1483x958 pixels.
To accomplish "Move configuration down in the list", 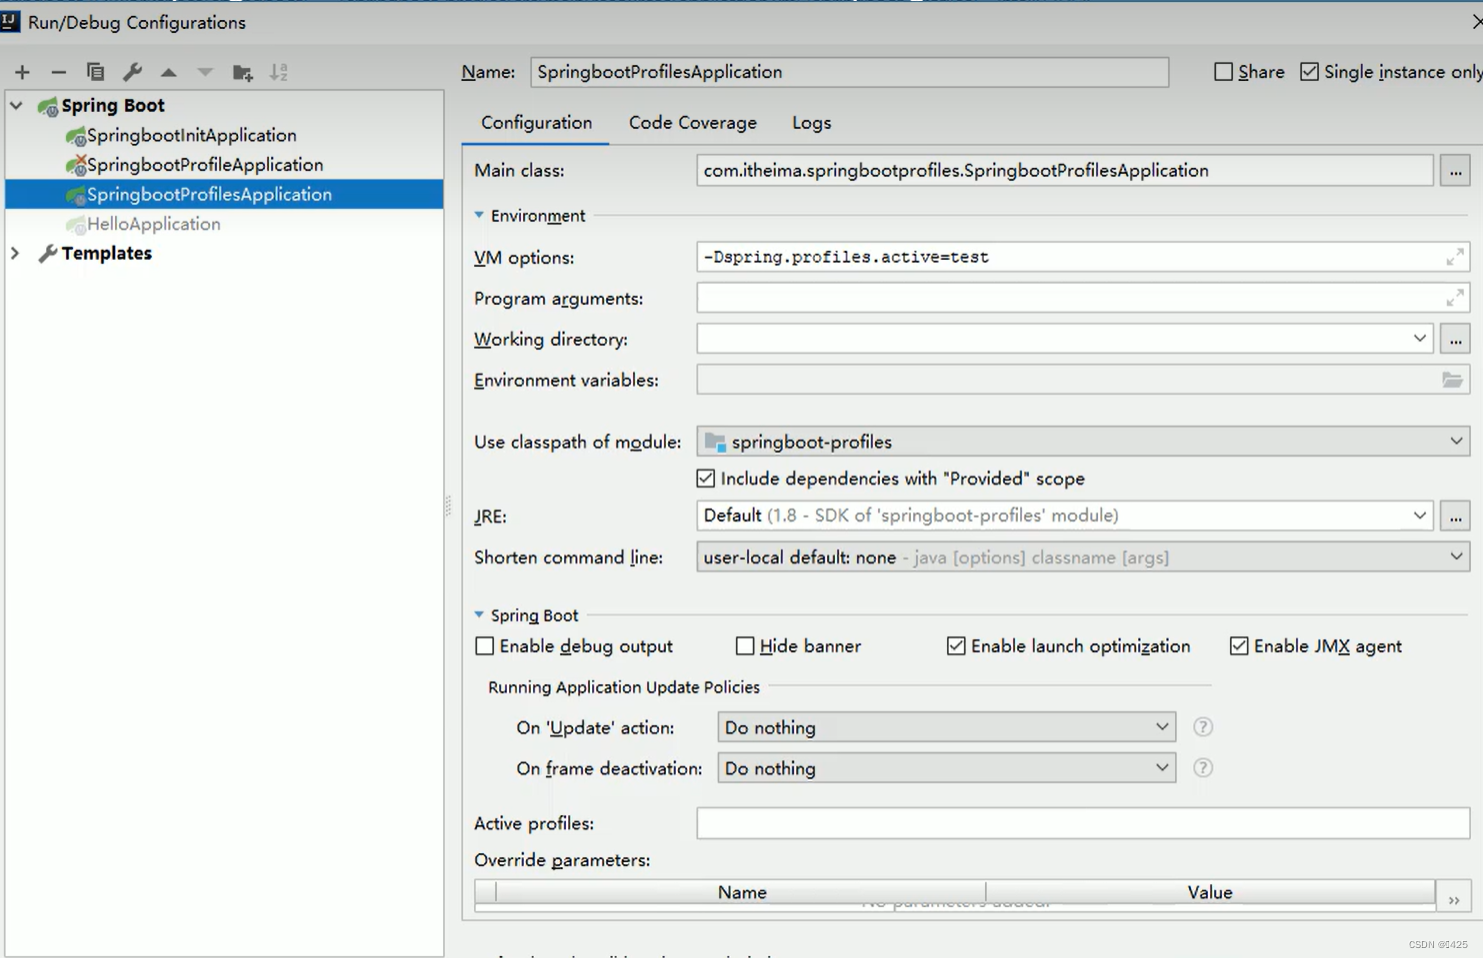I will (205, 72).
